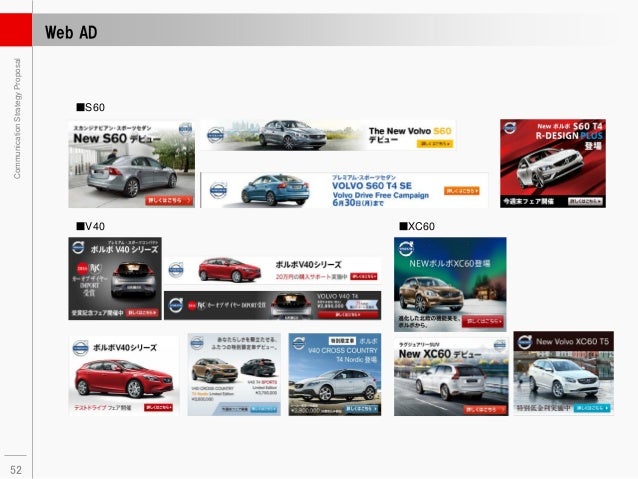This screenshot has width=638, height=479.
Task: Click Volvo logo in VOLVO V40 T4 dark banner
Action: pos(176,305)
